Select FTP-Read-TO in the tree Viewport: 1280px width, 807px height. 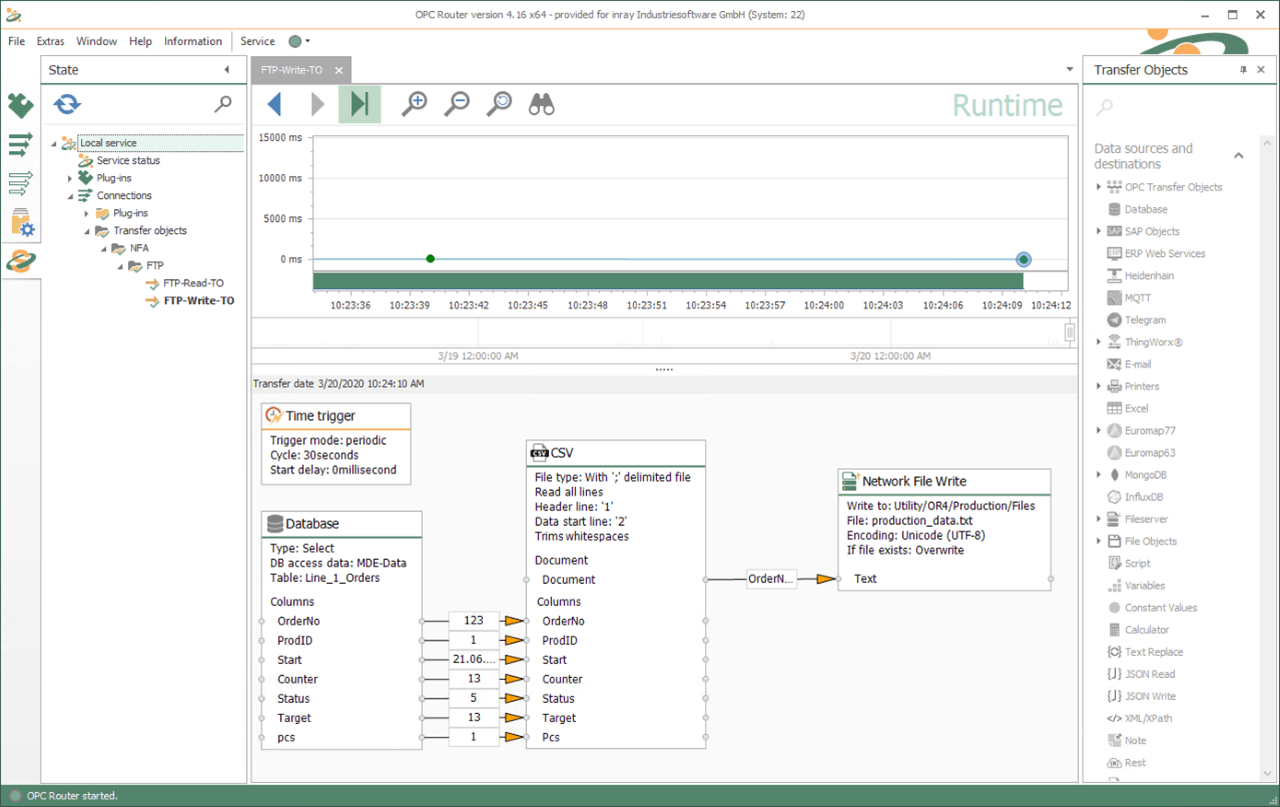(x=193, y=283)
